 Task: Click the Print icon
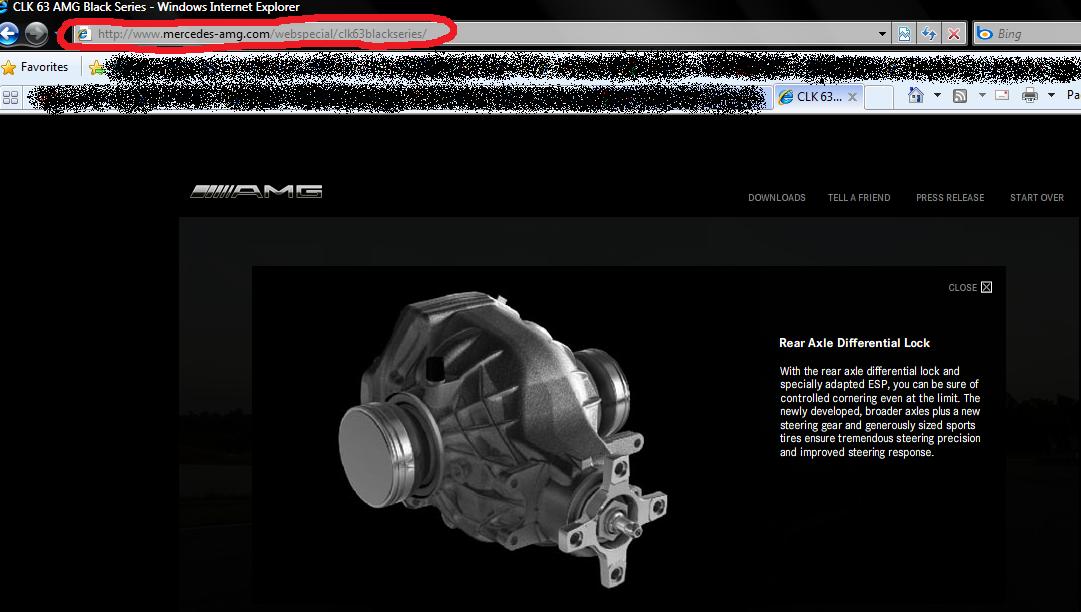pyautogui.click(x=1029, y=95)
